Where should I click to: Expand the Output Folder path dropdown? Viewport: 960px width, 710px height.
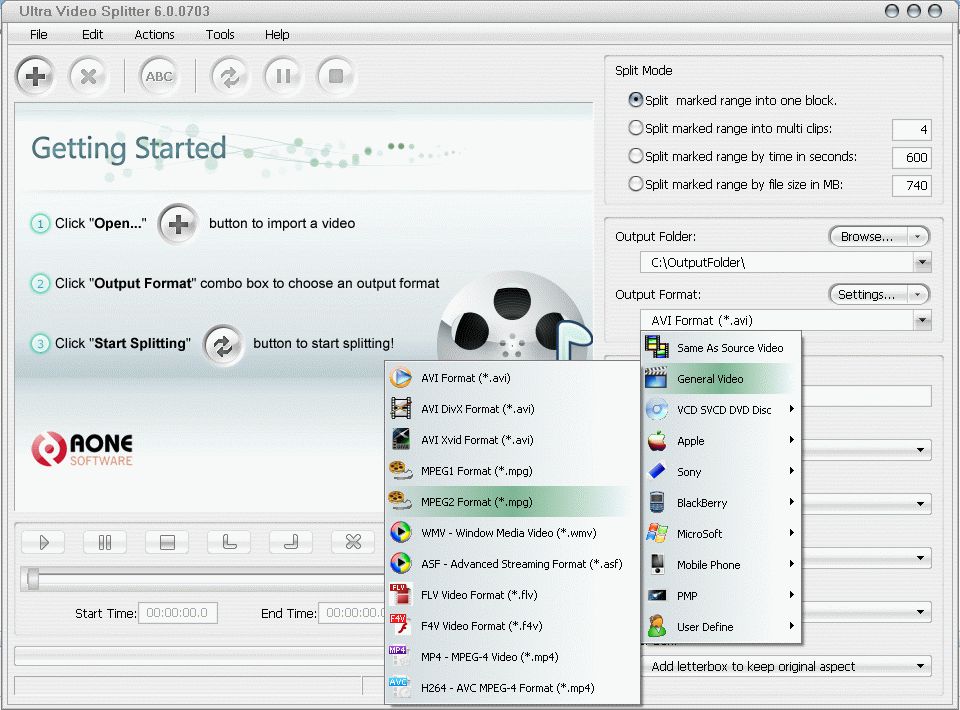(x=922, y=263)
